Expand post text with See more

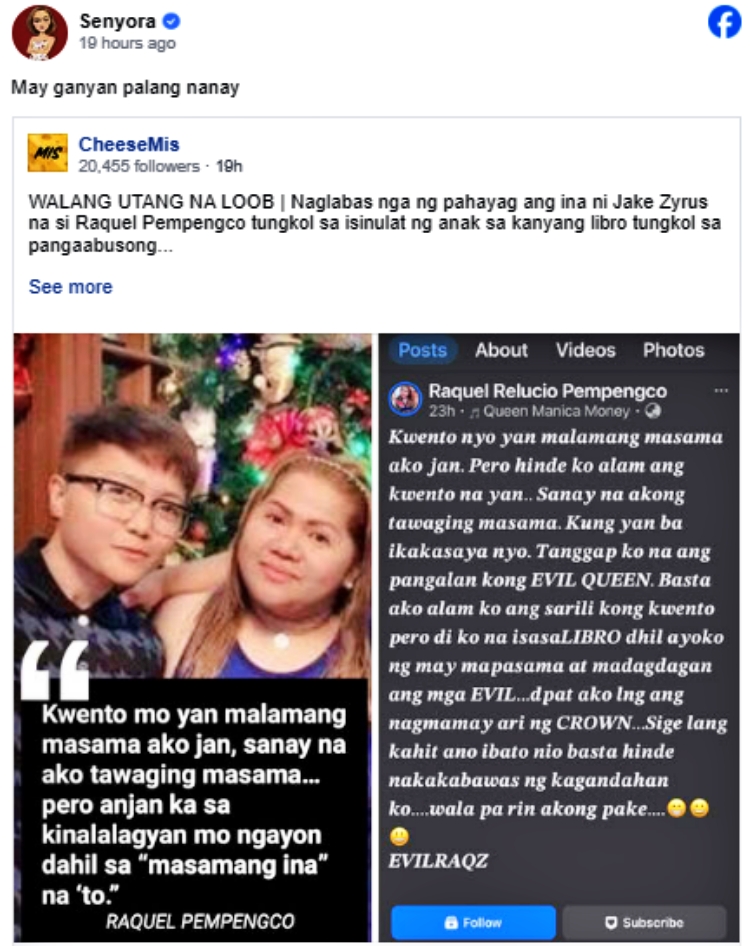point(71,287)
